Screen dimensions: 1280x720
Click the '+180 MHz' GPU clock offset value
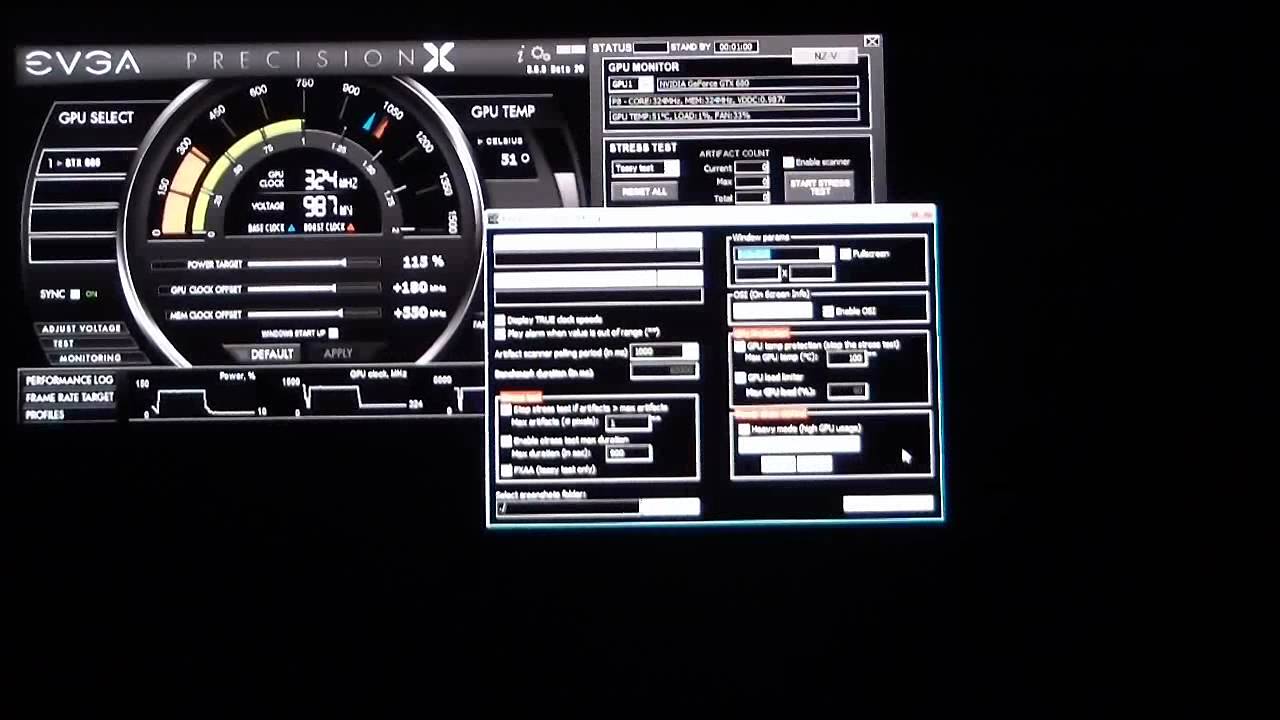pos(420,288)
